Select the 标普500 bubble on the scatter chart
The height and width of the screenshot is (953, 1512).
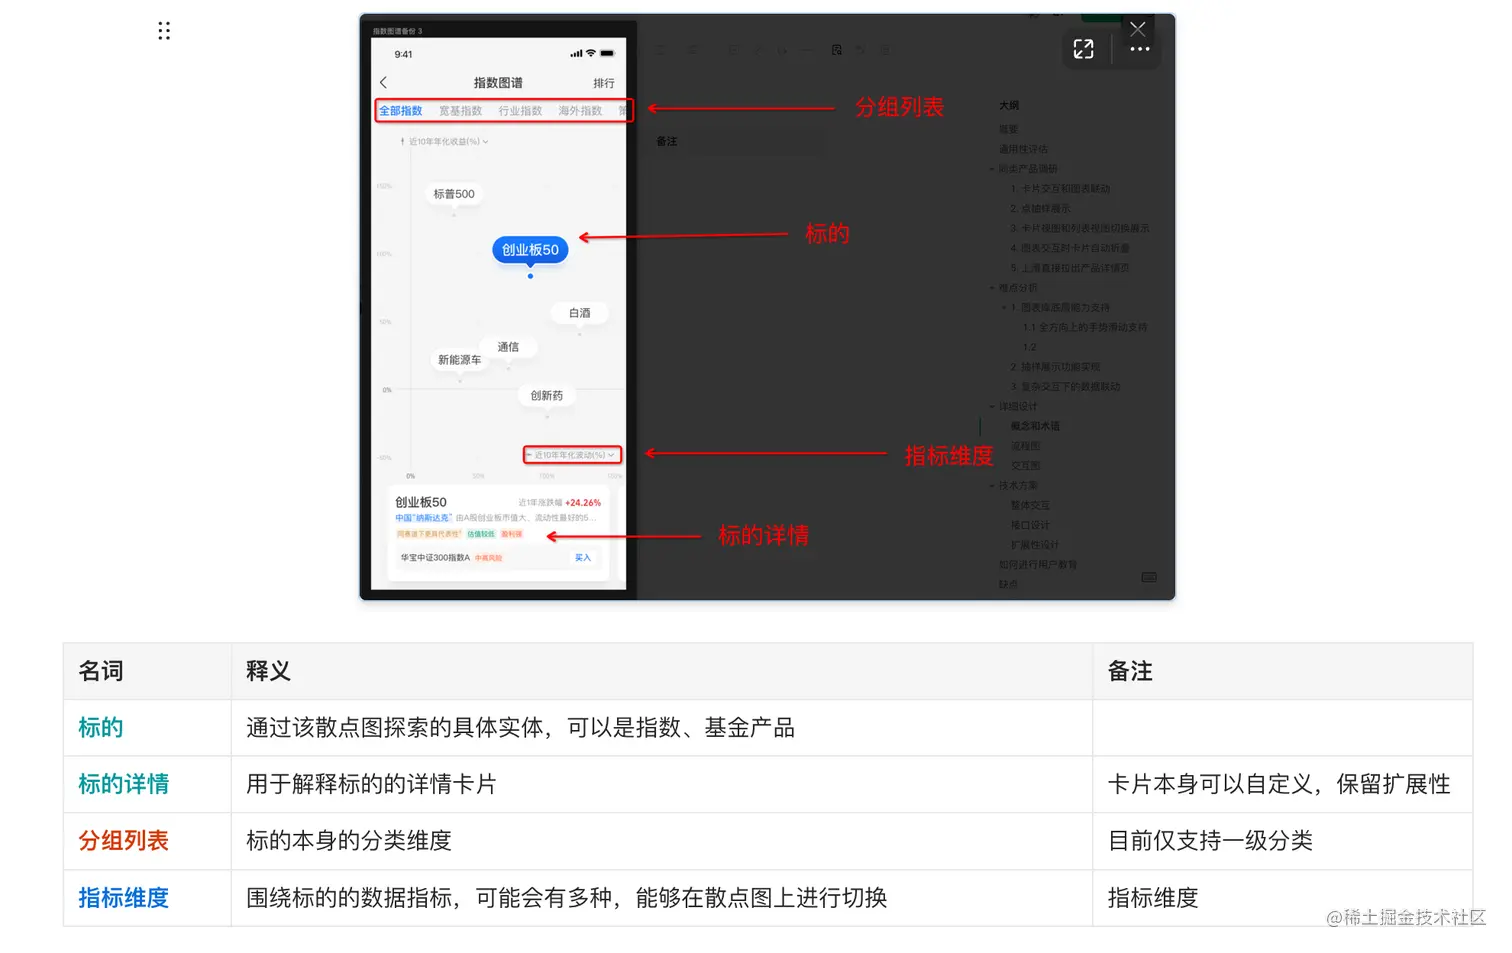click(454, 194)
